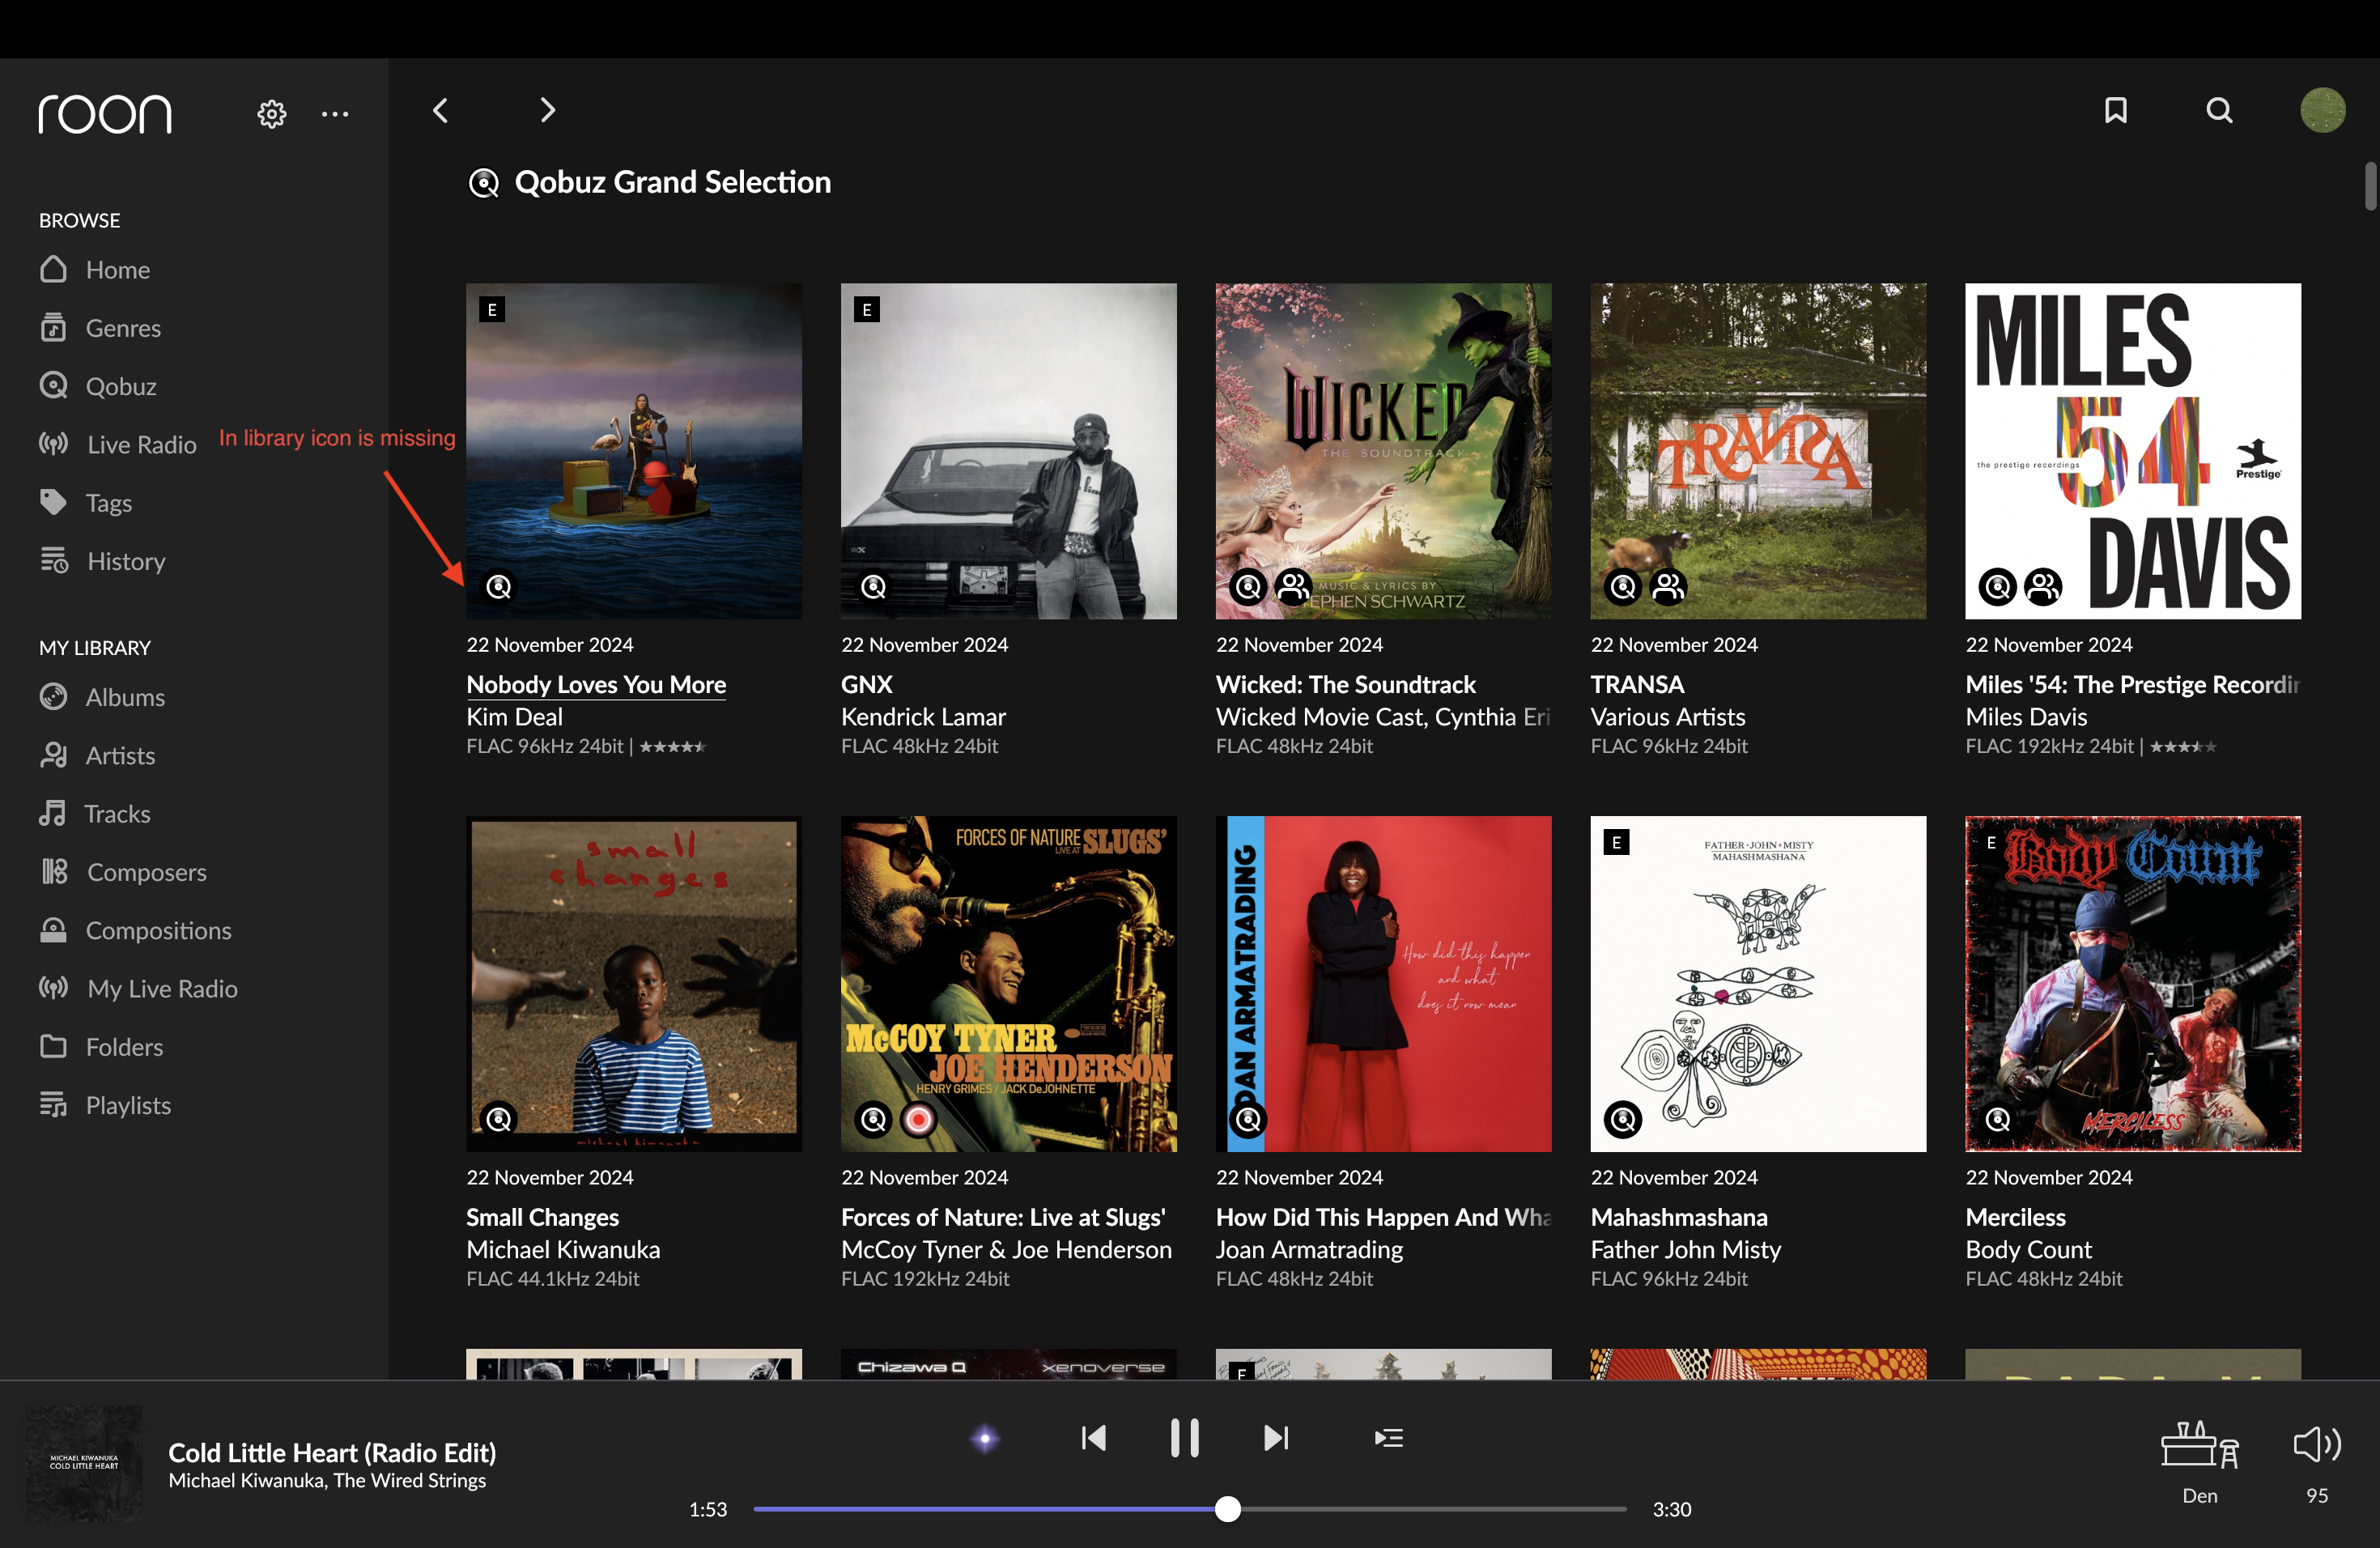Click Qobuz Grand Selection heading
Image resolution: width=2380 pixels, height=1548 pixels.
(672, 182)
